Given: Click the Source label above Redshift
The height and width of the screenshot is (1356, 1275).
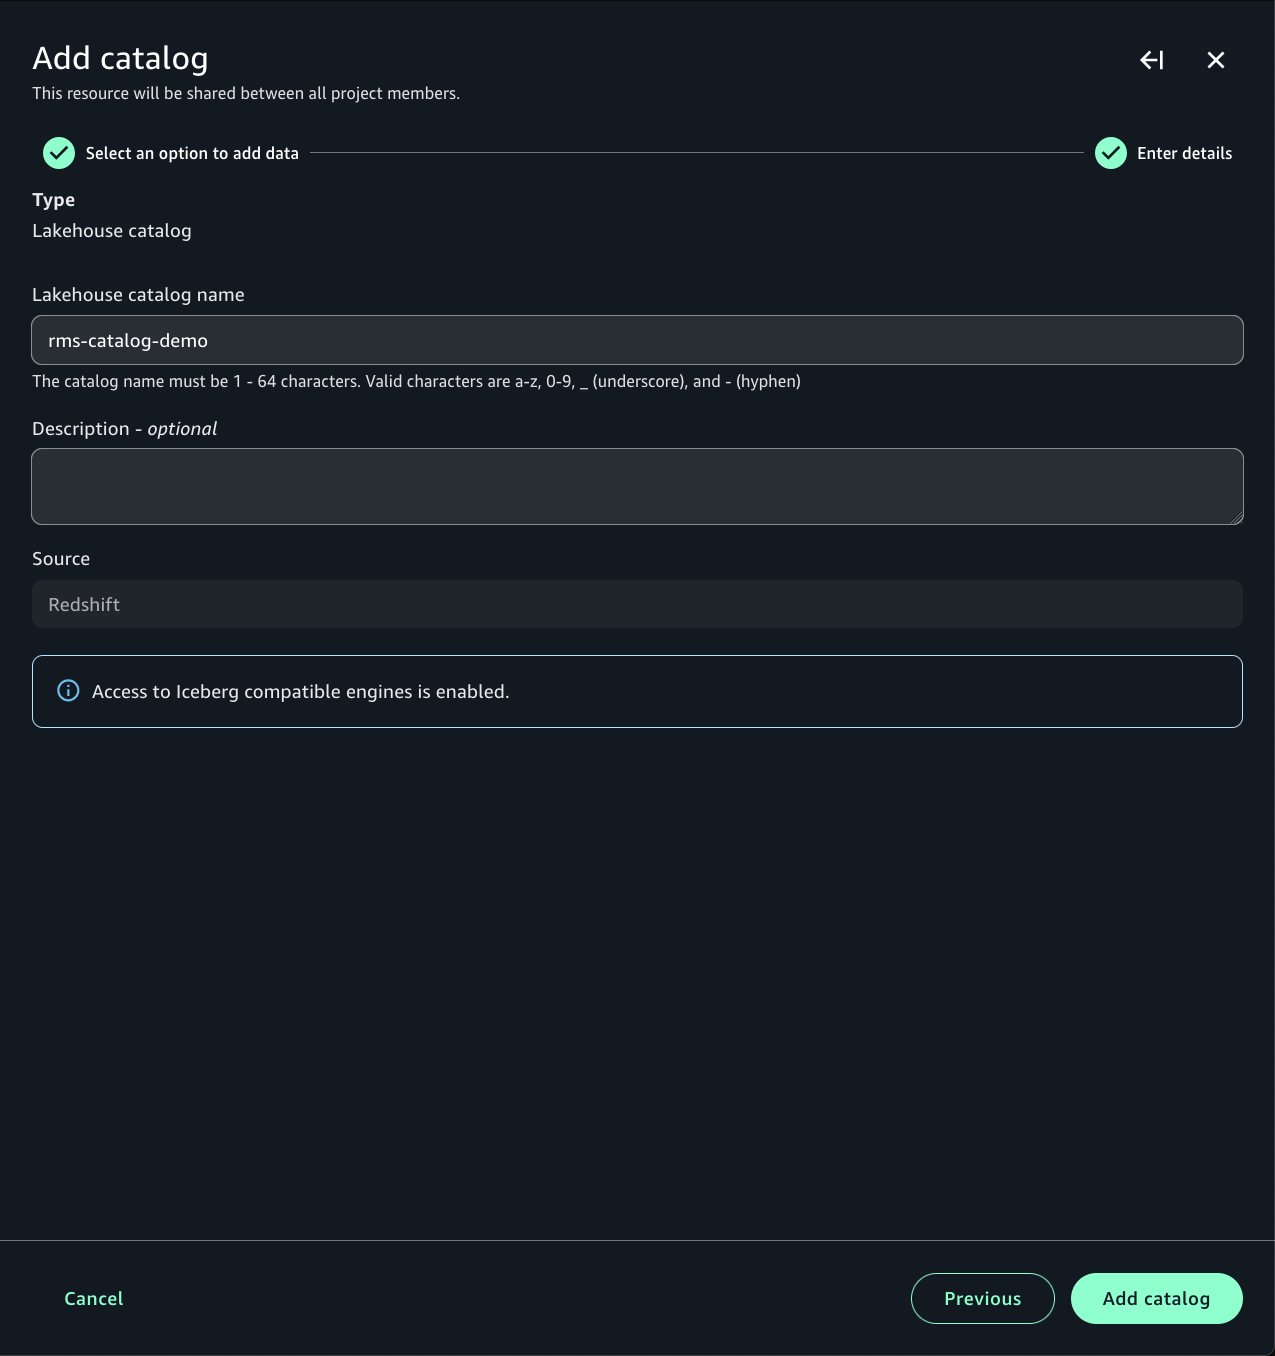Looking at the screenshot, I should [x=61, y=559].
